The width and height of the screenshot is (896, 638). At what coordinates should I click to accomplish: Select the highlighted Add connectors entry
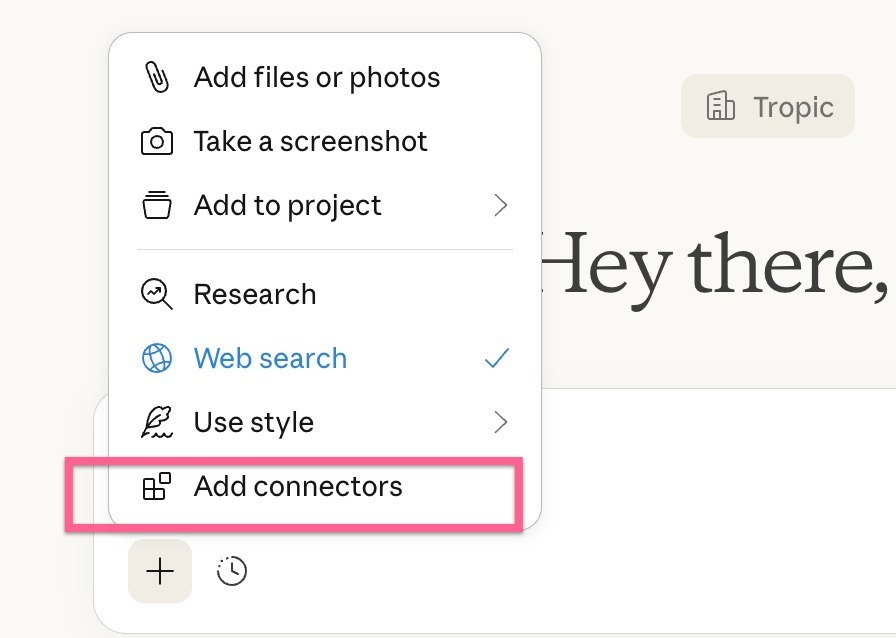click(298, 487)
